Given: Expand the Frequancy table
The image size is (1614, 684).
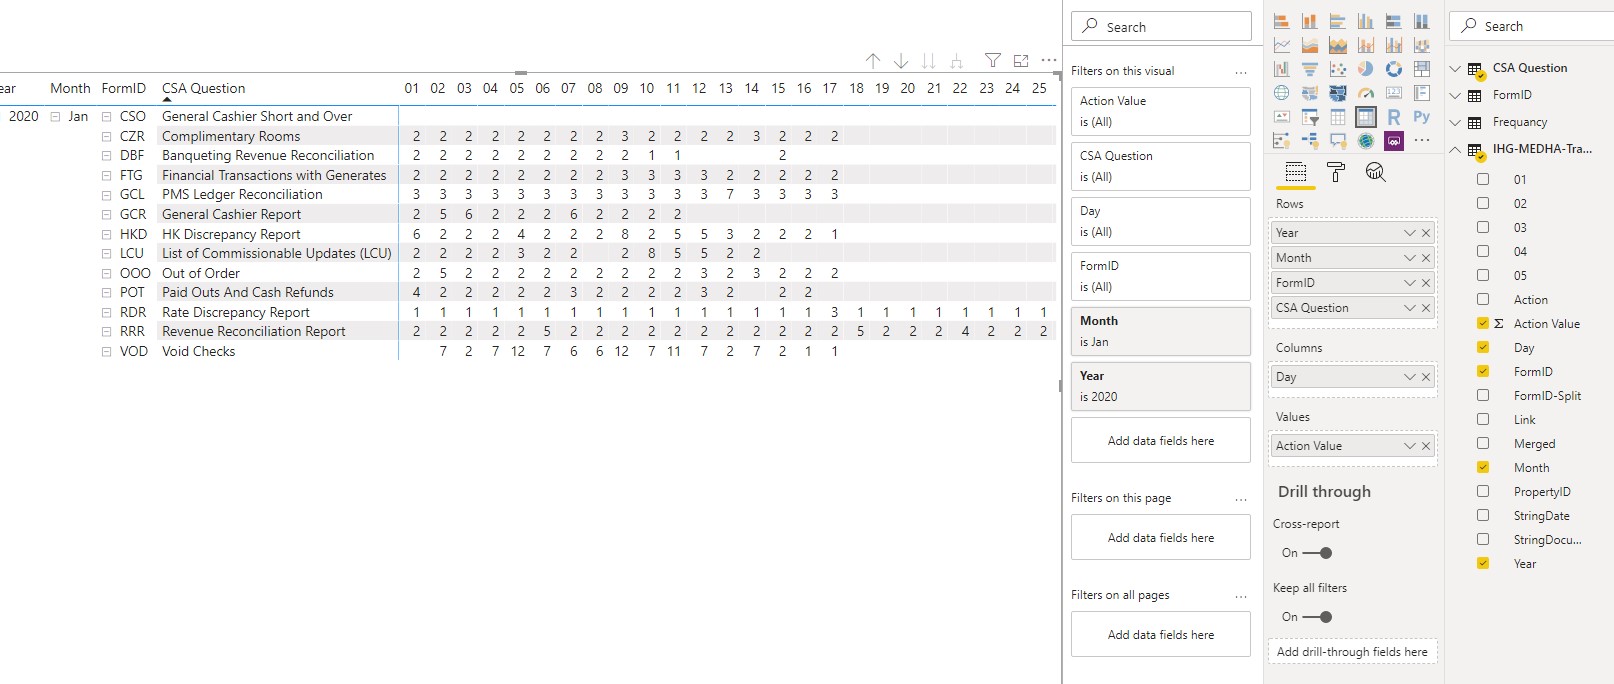Looking at the screenshot, I should click(1456, 122).
